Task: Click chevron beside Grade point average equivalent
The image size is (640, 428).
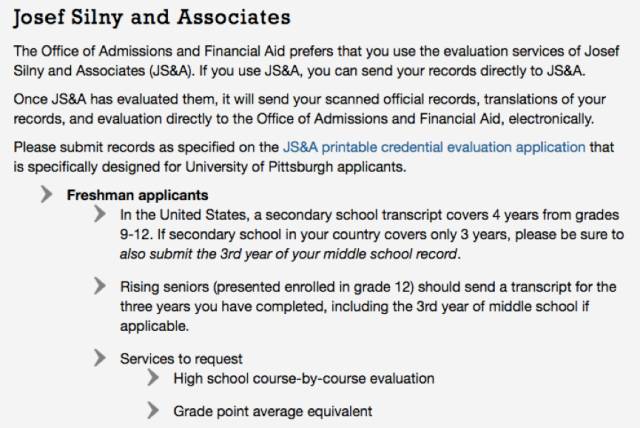Action: pyautogui.click(x=153, y=410)
